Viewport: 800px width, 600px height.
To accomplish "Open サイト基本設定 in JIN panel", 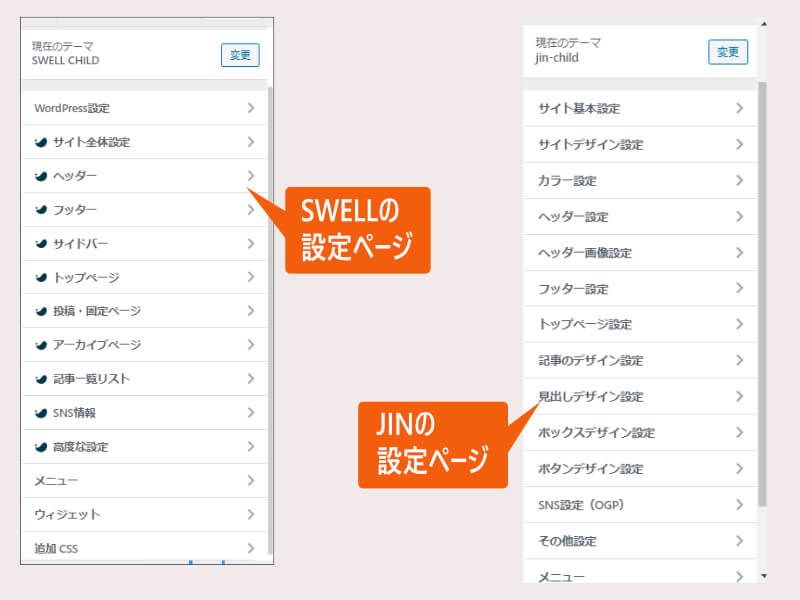I will point(640,109).
